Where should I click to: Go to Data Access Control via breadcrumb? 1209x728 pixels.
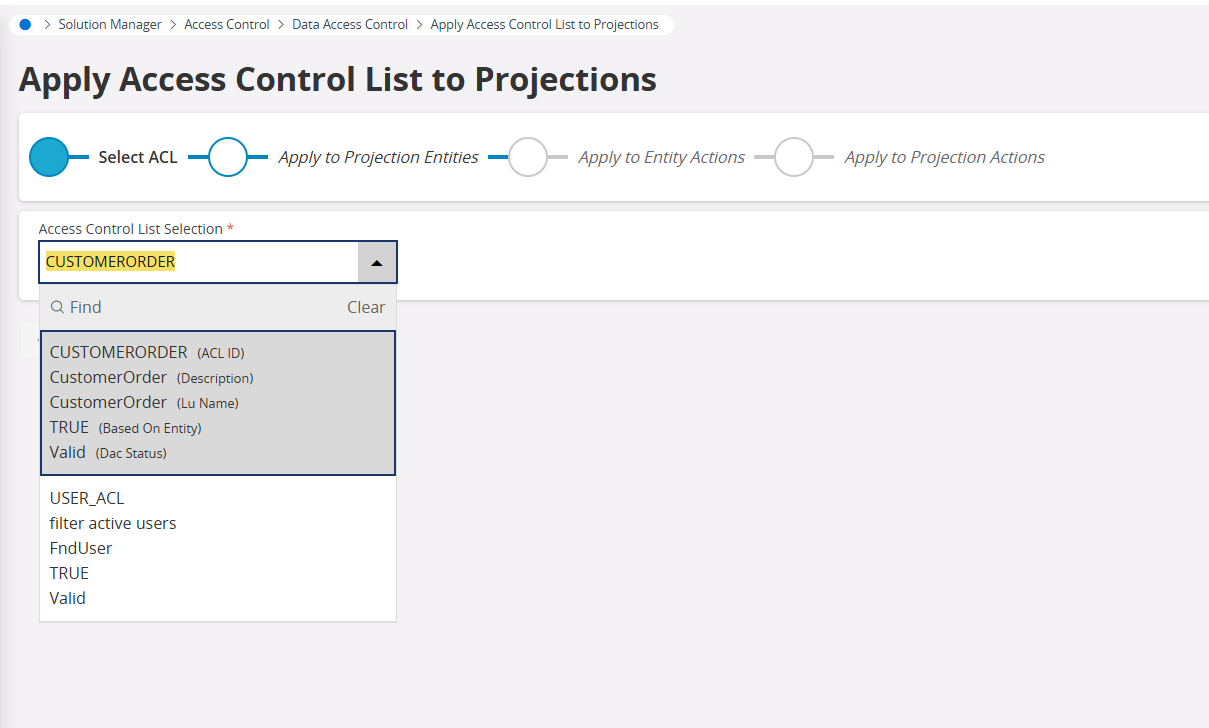(349, 23)
